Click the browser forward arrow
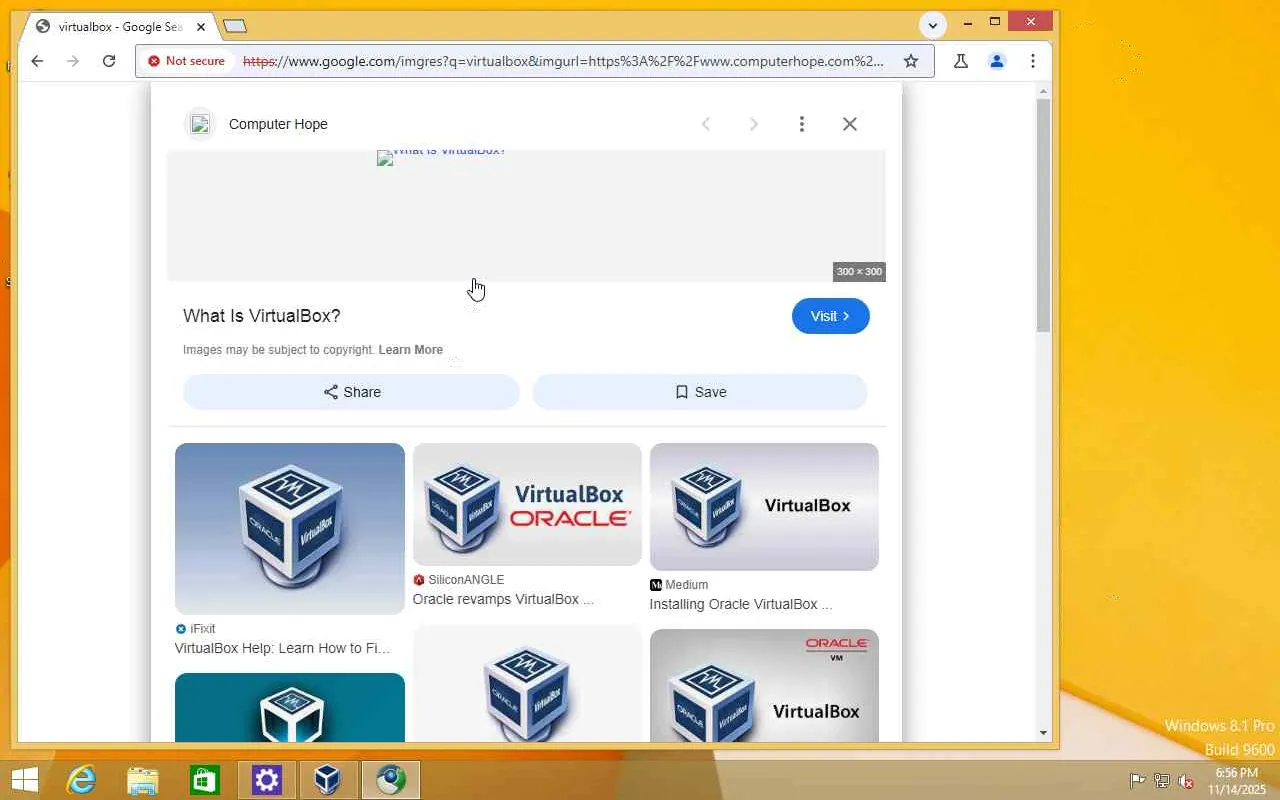 (x=73, y=61)
